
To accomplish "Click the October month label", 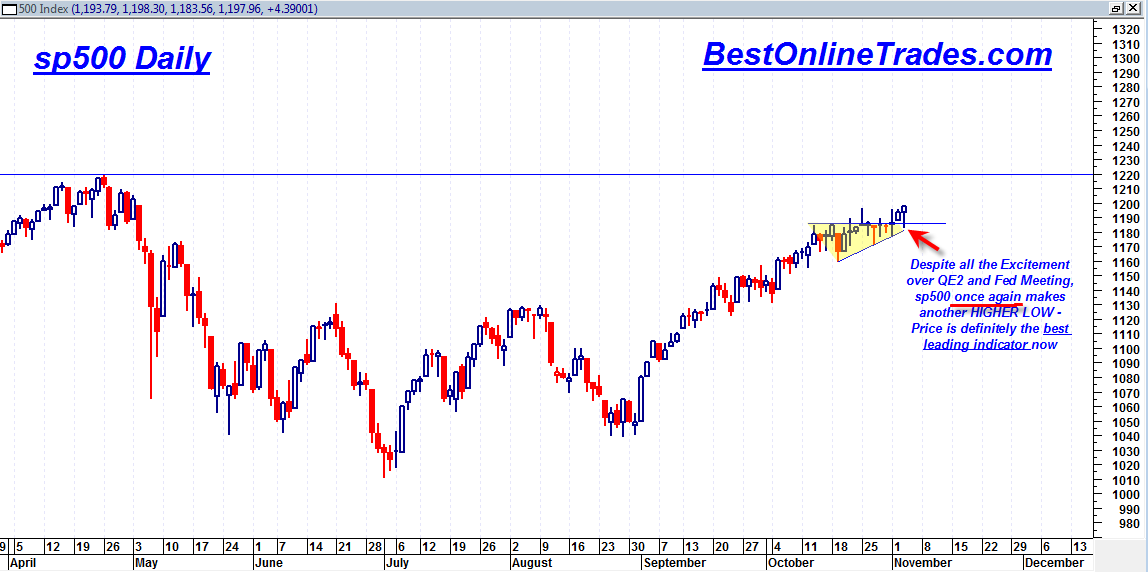I will coord(789,562).
